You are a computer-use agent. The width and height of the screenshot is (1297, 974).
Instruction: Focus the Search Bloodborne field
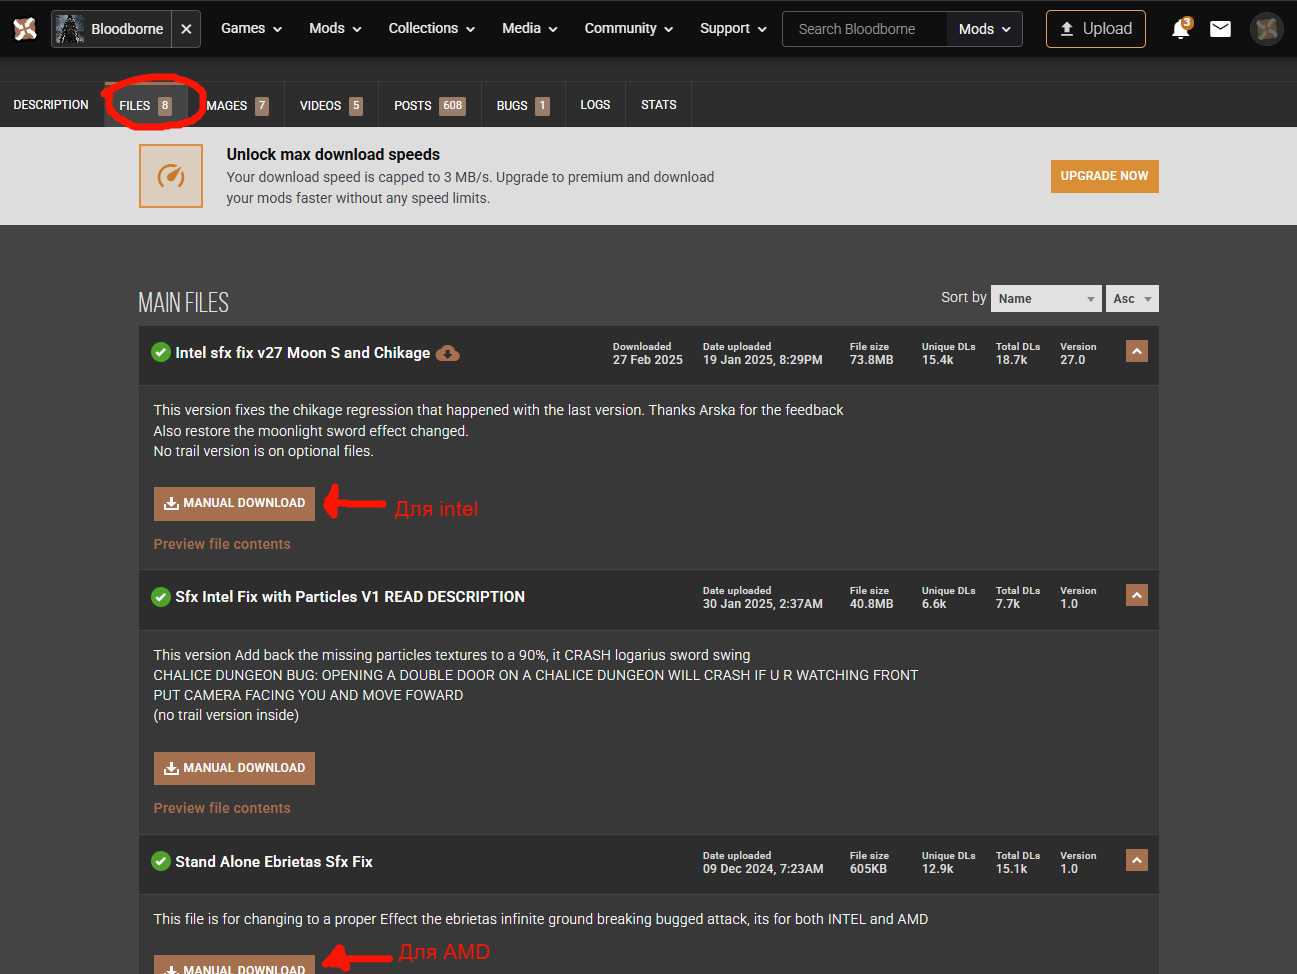pyautogui.click(x=865, y=29)
